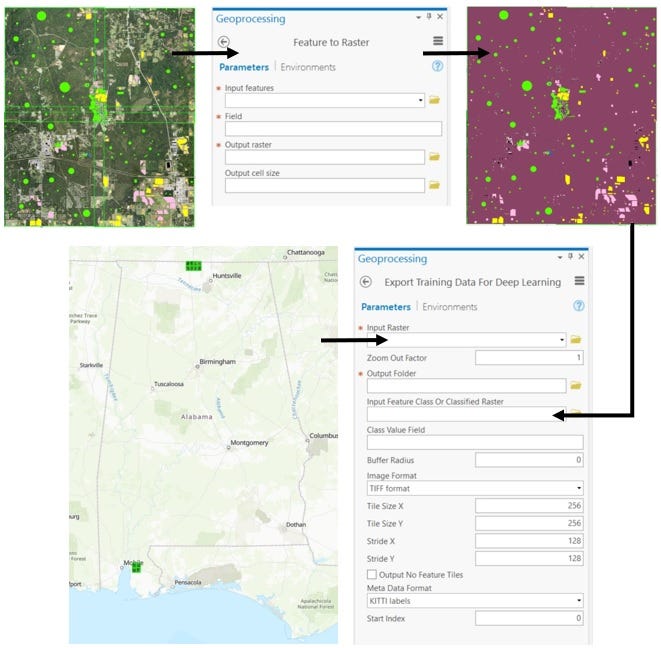Click the Chattanooga label on the map
Viewport: 661px width, 648px height.
coord(306,252)
